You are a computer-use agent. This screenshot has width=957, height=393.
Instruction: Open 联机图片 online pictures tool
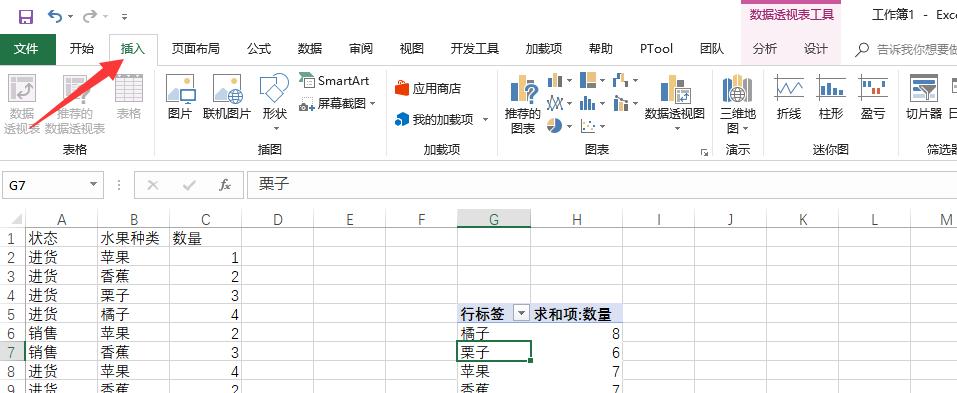(227, 98)
